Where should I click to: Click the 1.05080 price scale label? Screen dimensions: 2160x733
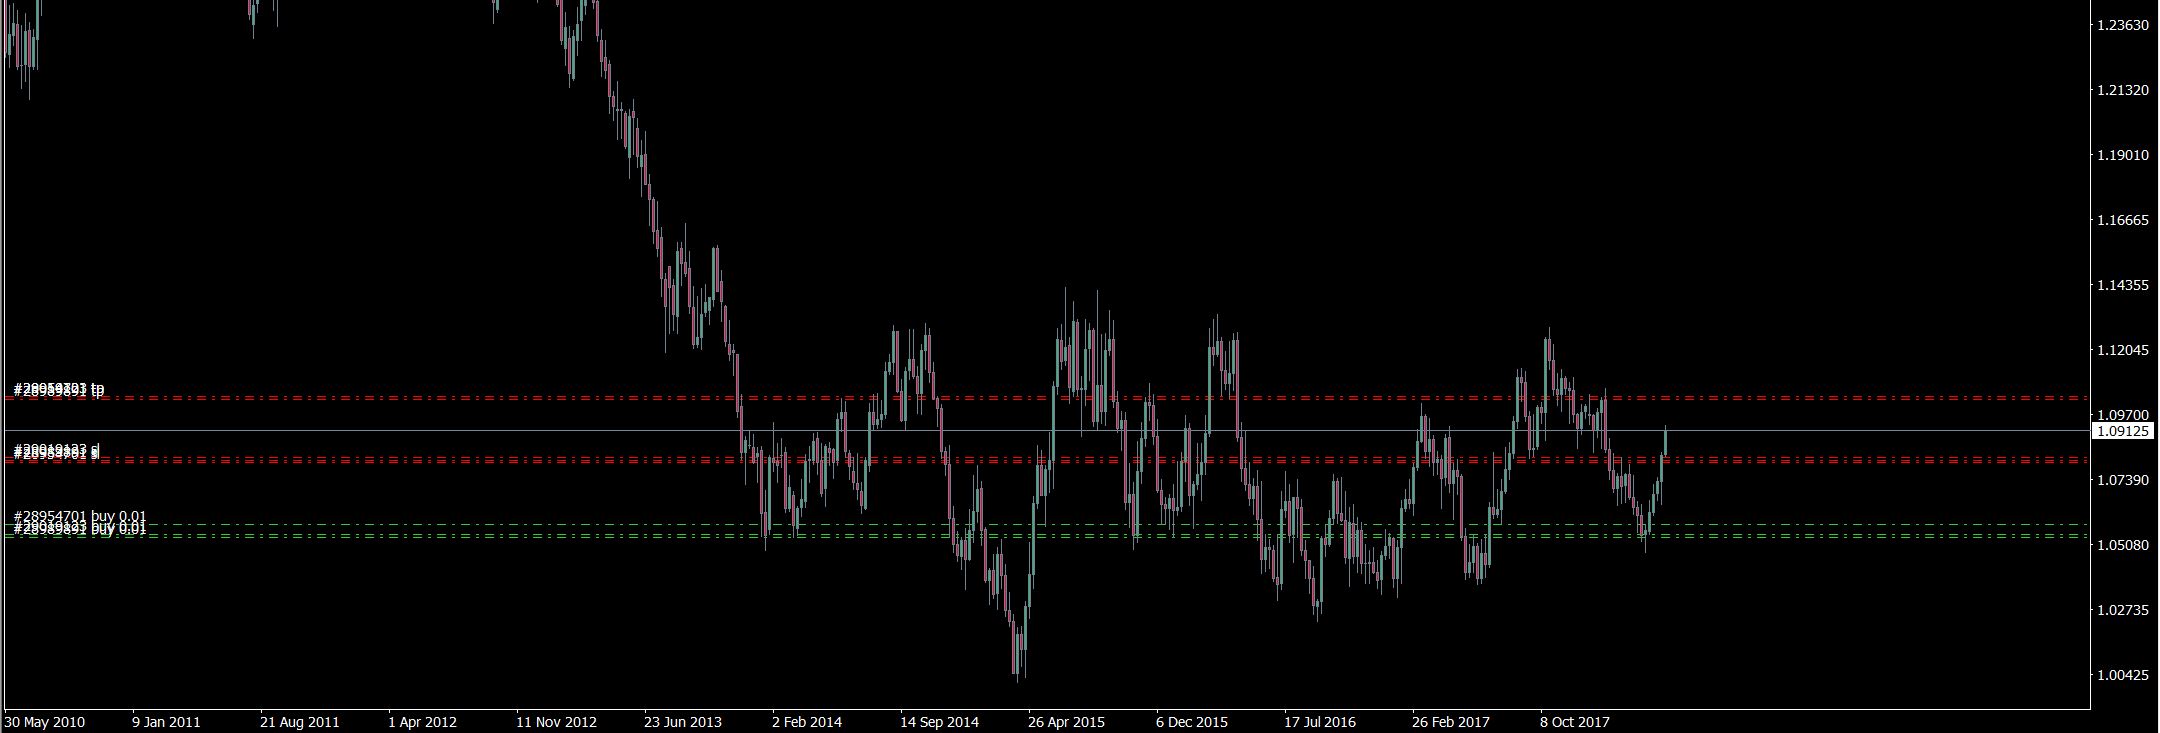tap(2122, 545)
